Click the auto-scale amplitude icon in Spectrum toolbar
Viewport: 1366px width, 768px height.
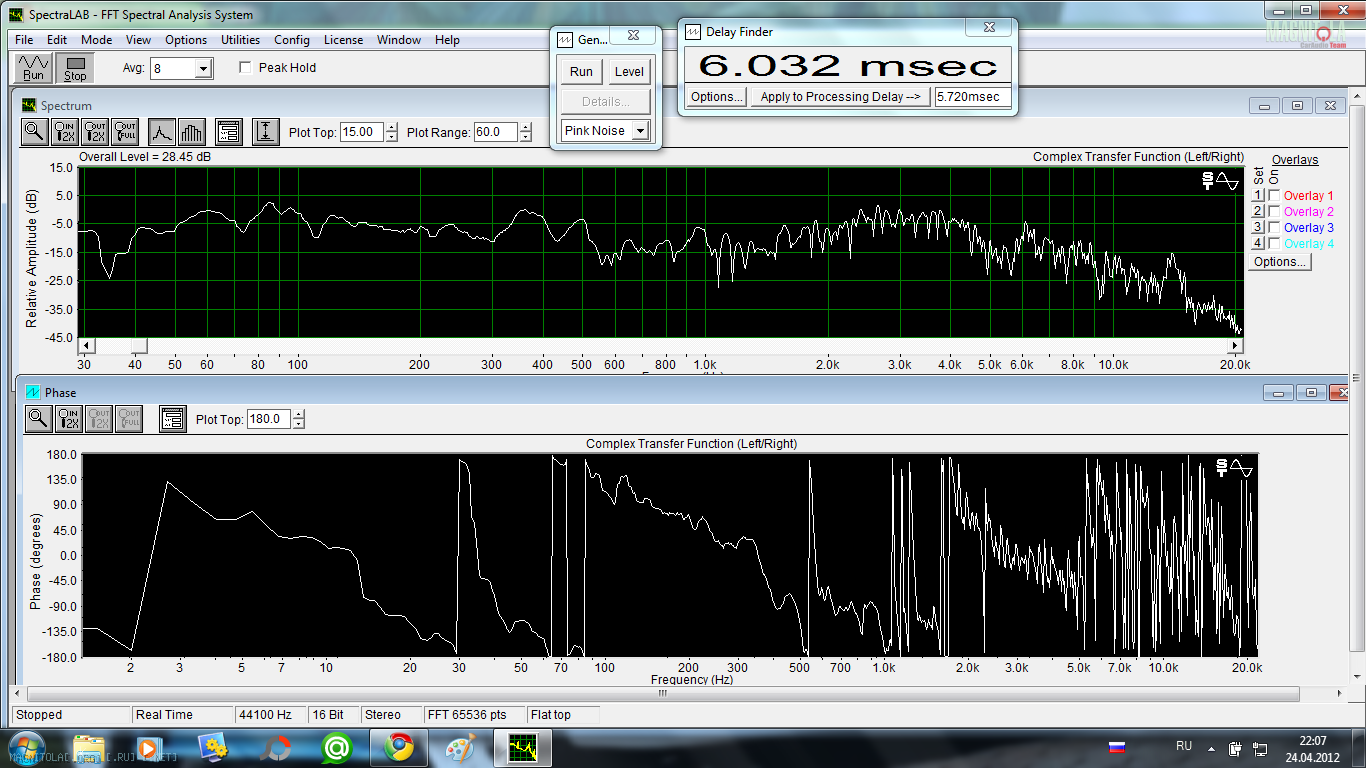pyautogui.click(x=265, y=131)
